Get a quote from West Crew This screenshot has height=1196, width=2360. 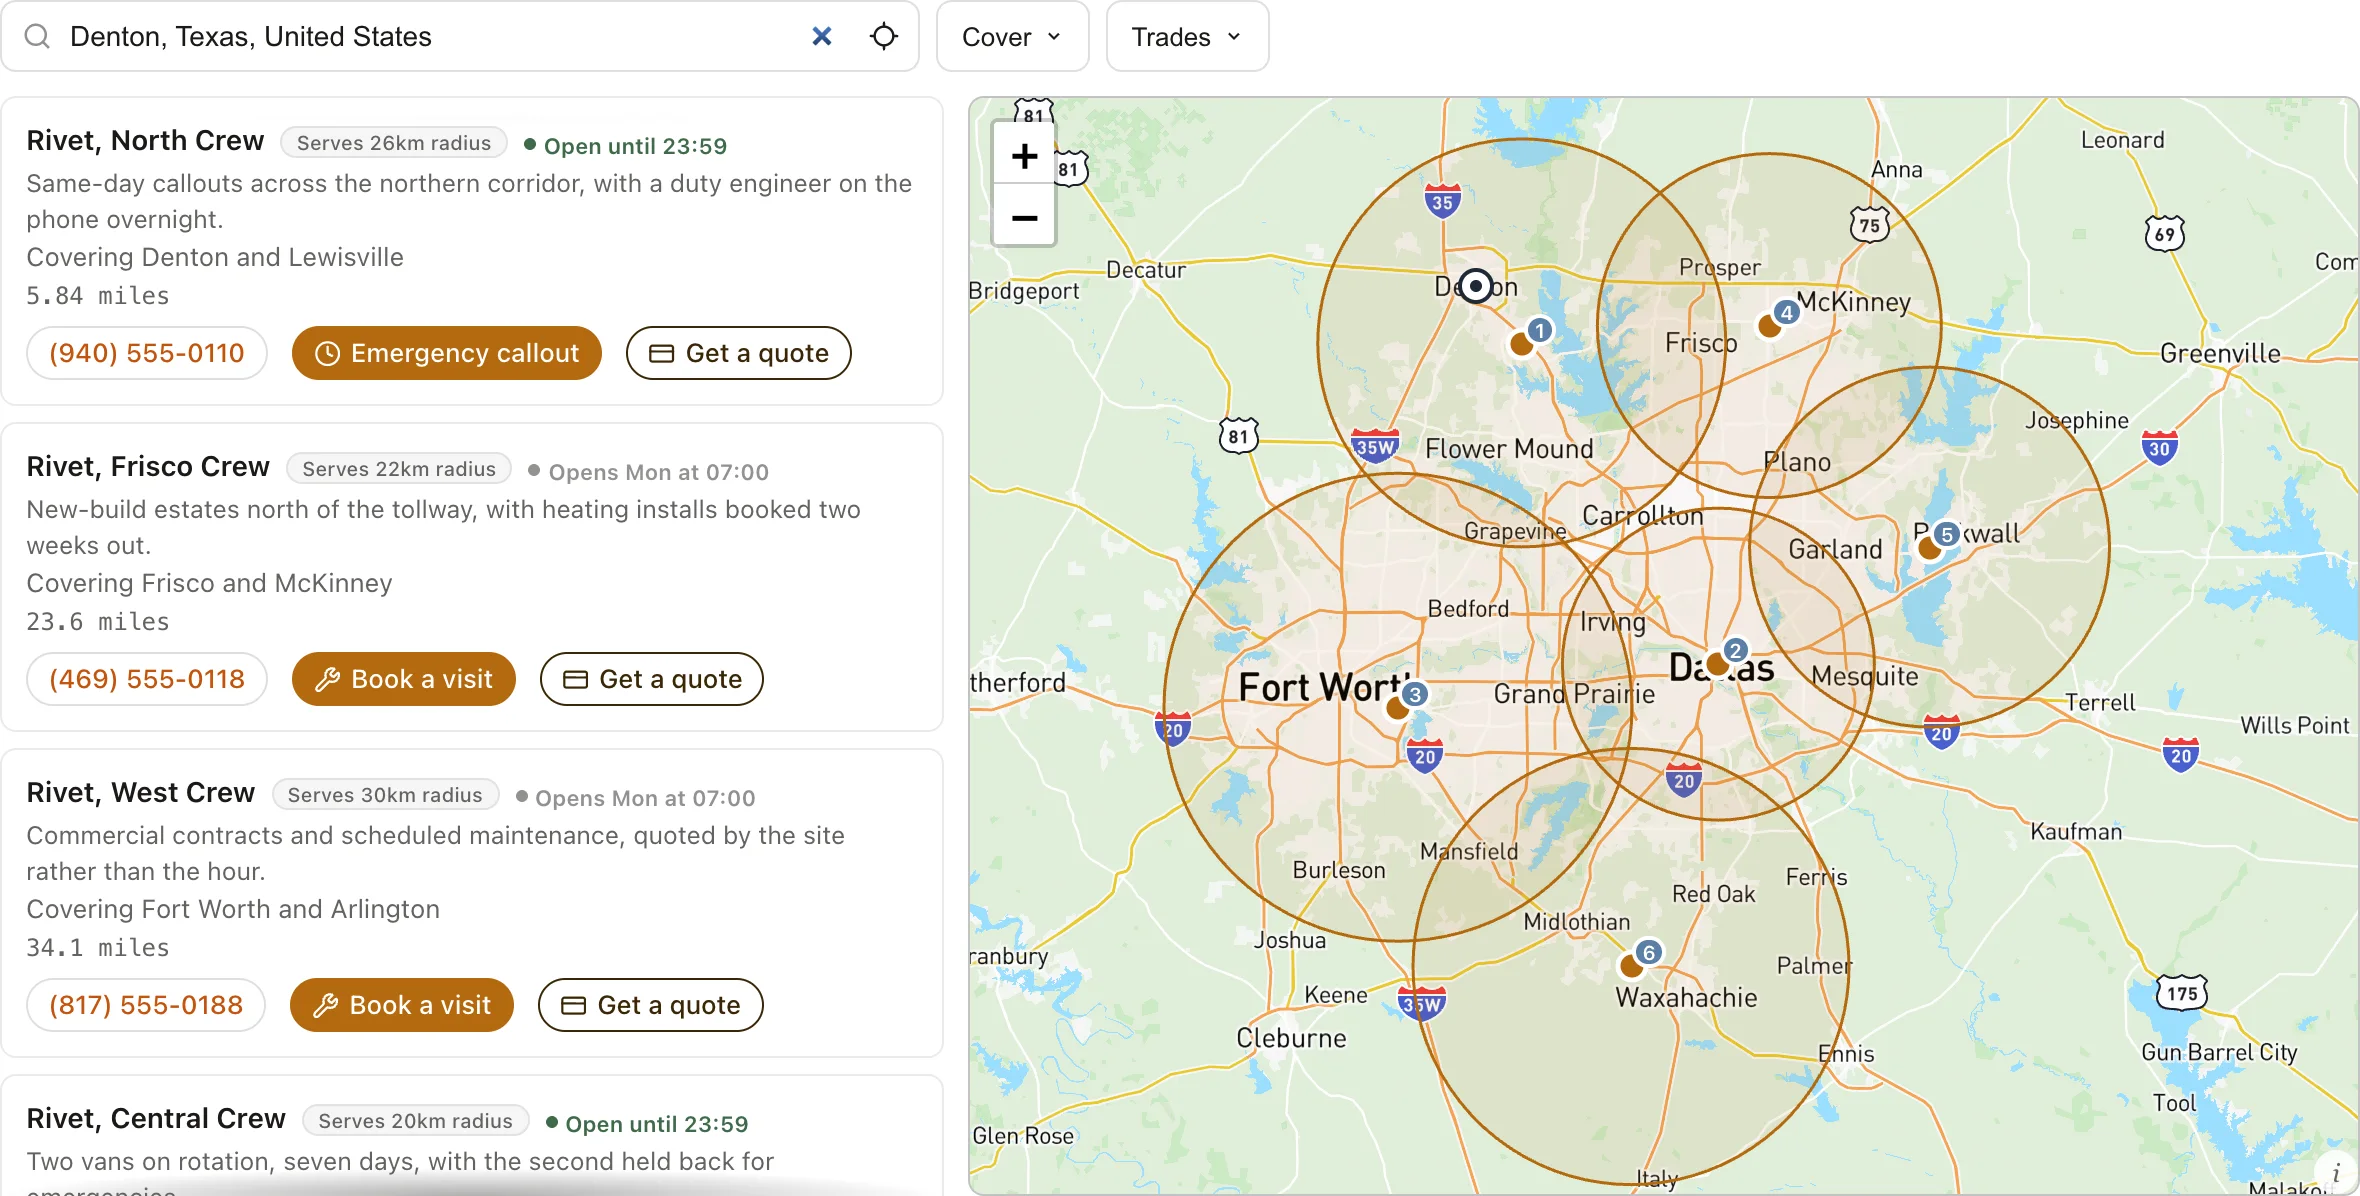point(651,1005)
